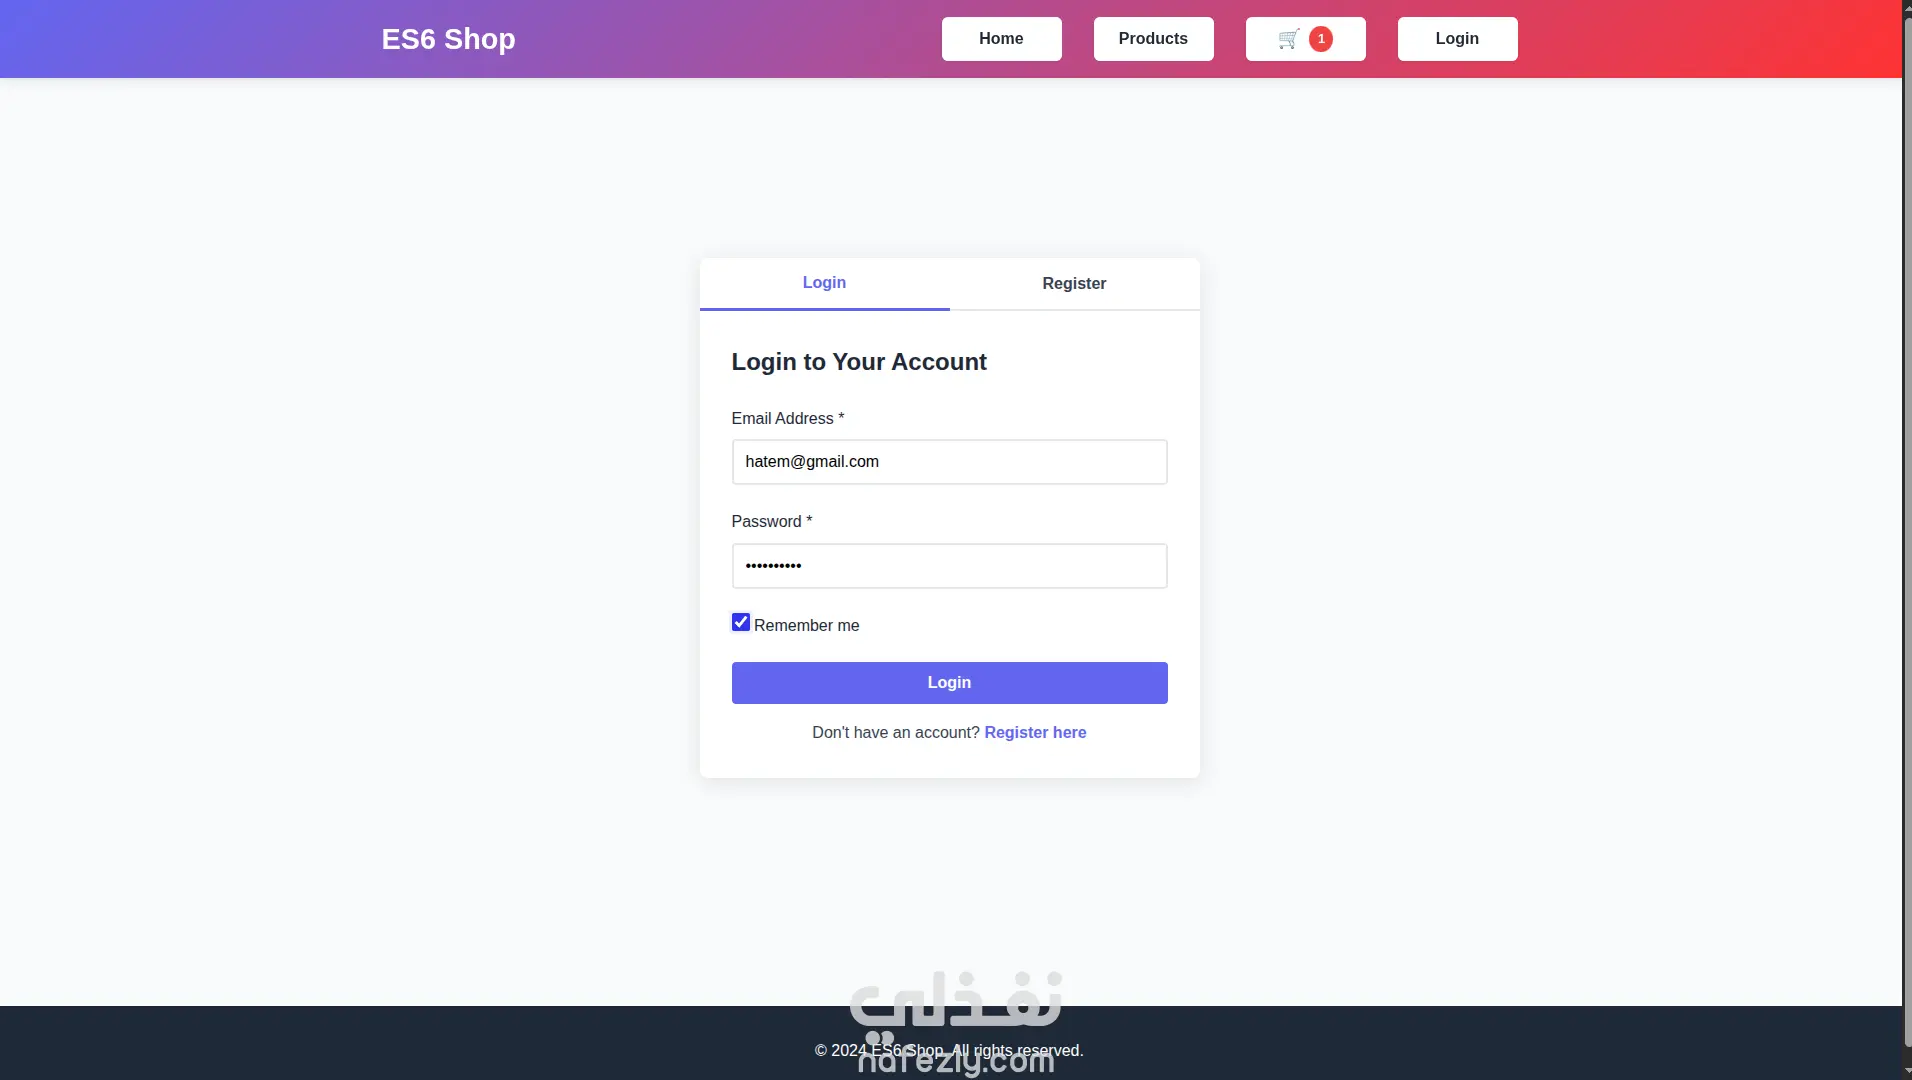Click the scrollbar down arrow

1906,1072
